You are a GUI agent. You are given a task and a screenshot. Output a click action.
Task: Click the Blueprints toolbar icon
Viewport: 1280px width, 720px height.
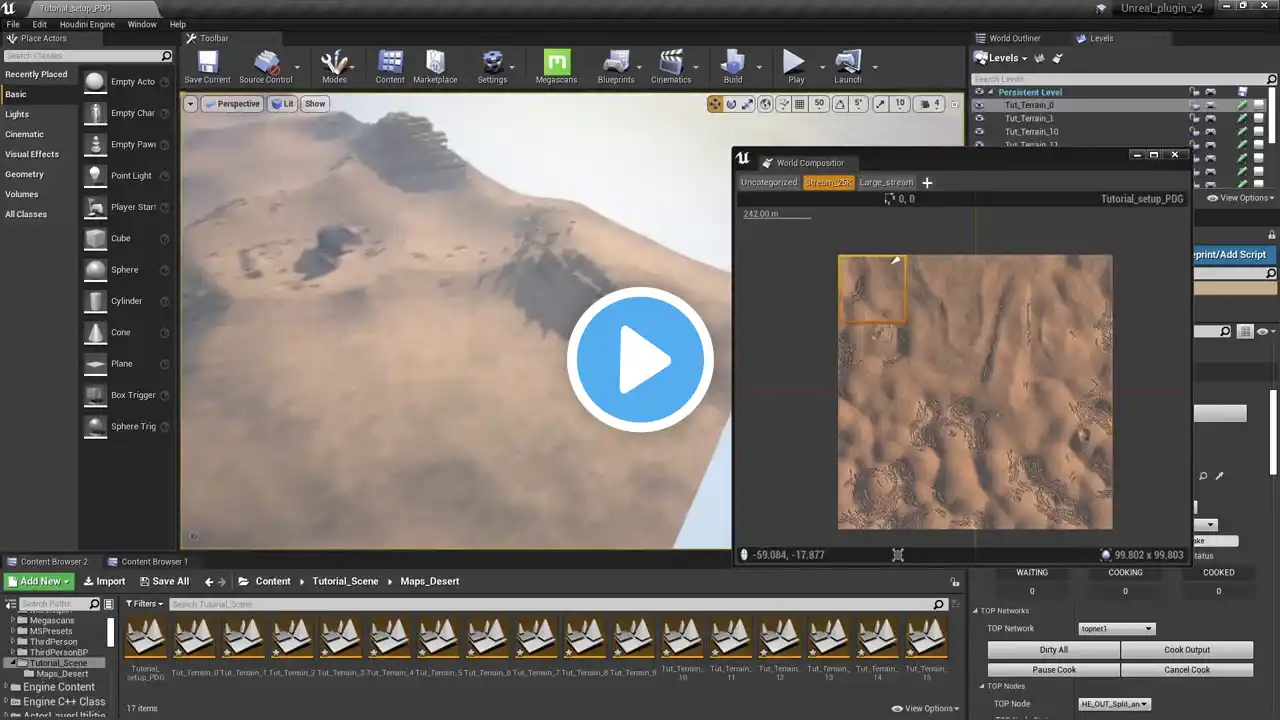[616, 65]
